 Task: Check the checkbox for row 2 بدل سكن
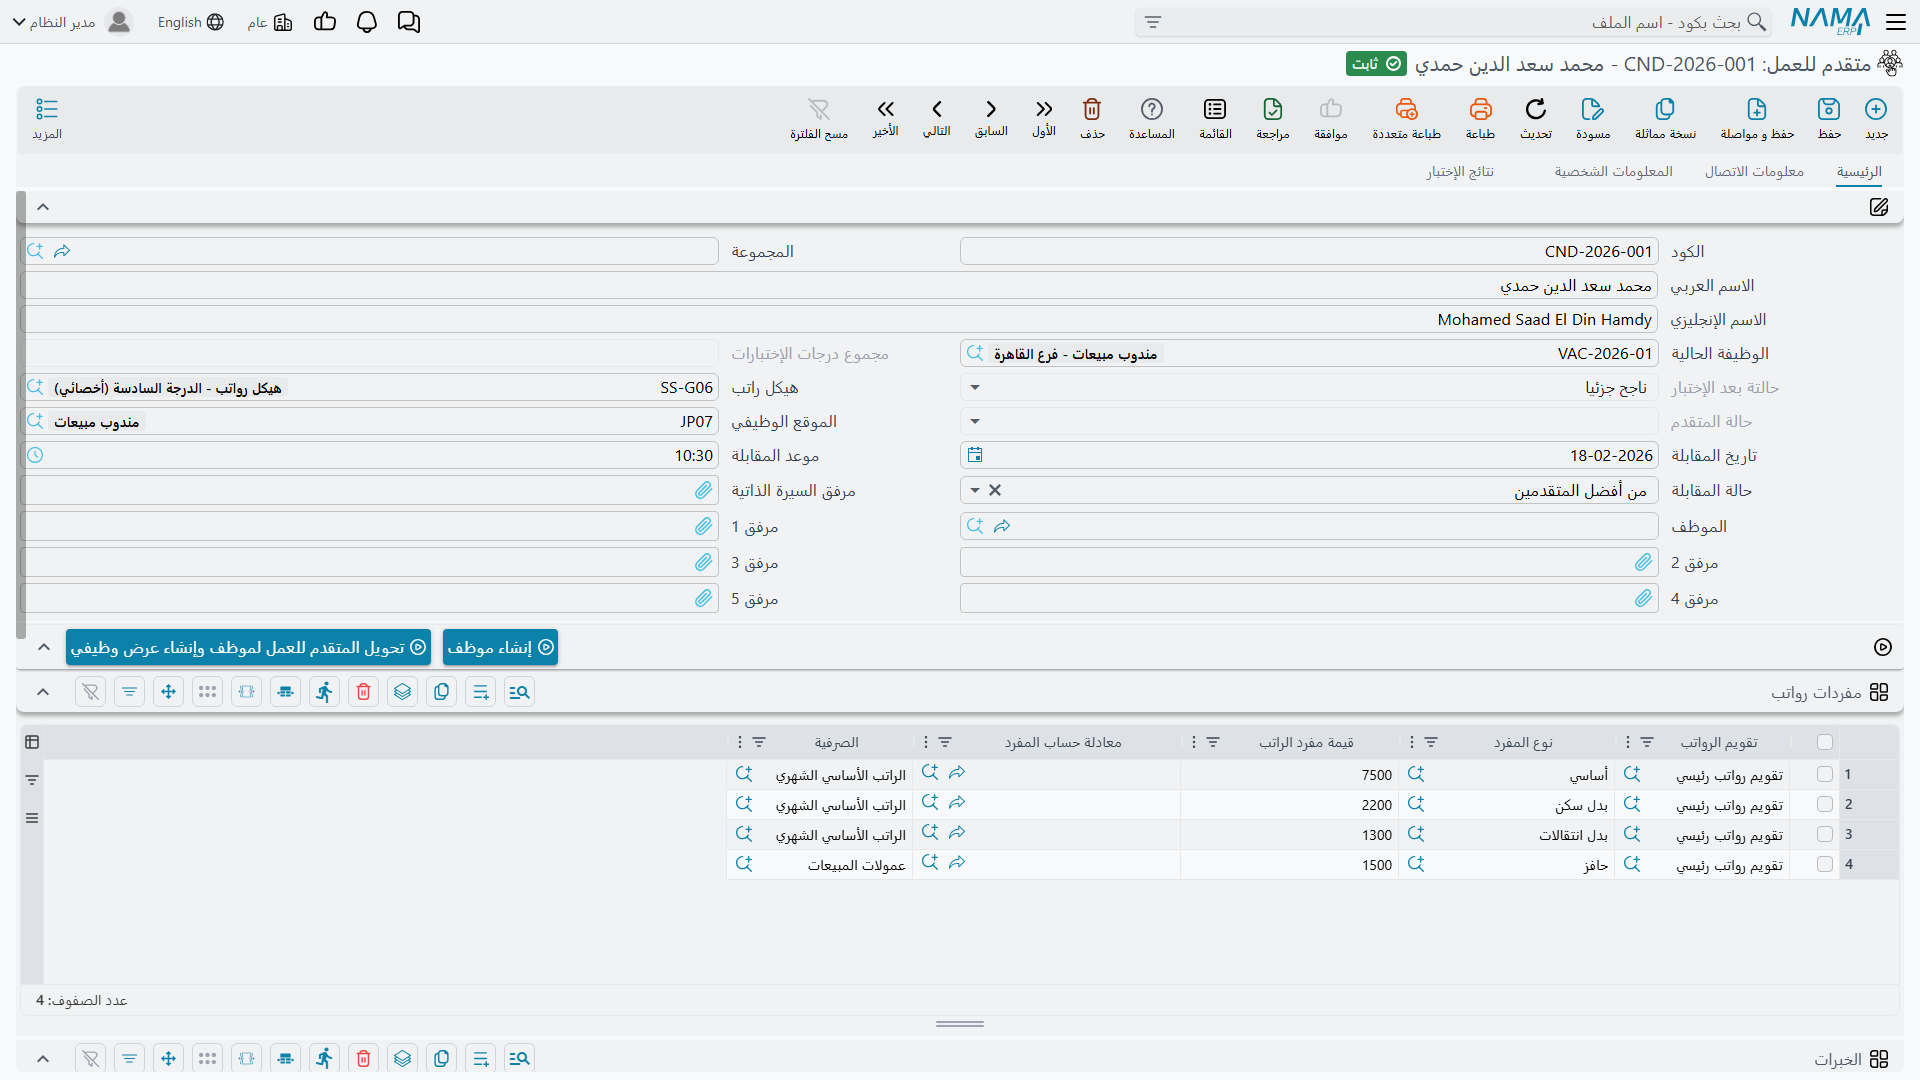point(1825,804)
